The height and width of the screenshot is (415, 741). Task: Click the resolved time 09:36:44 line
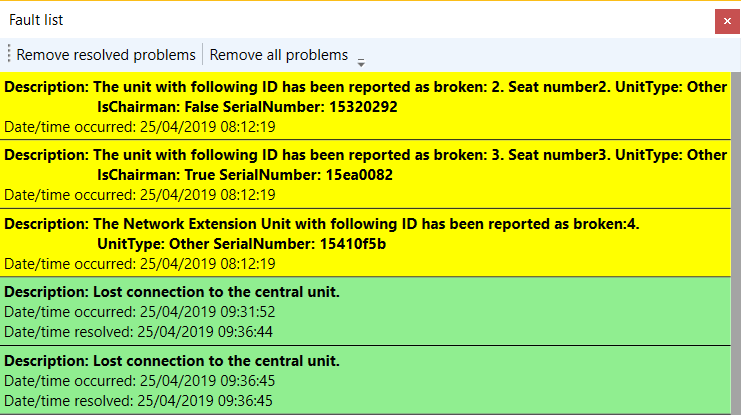tap(139, 331)
